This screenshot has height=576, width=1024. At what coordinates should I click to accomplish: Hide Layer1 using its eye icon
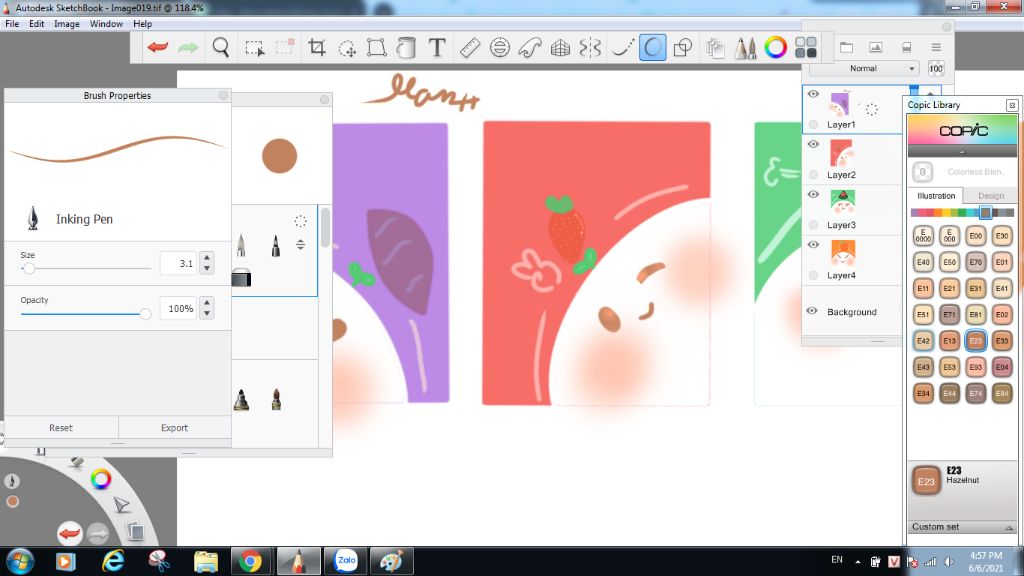(x=813, y=94)
